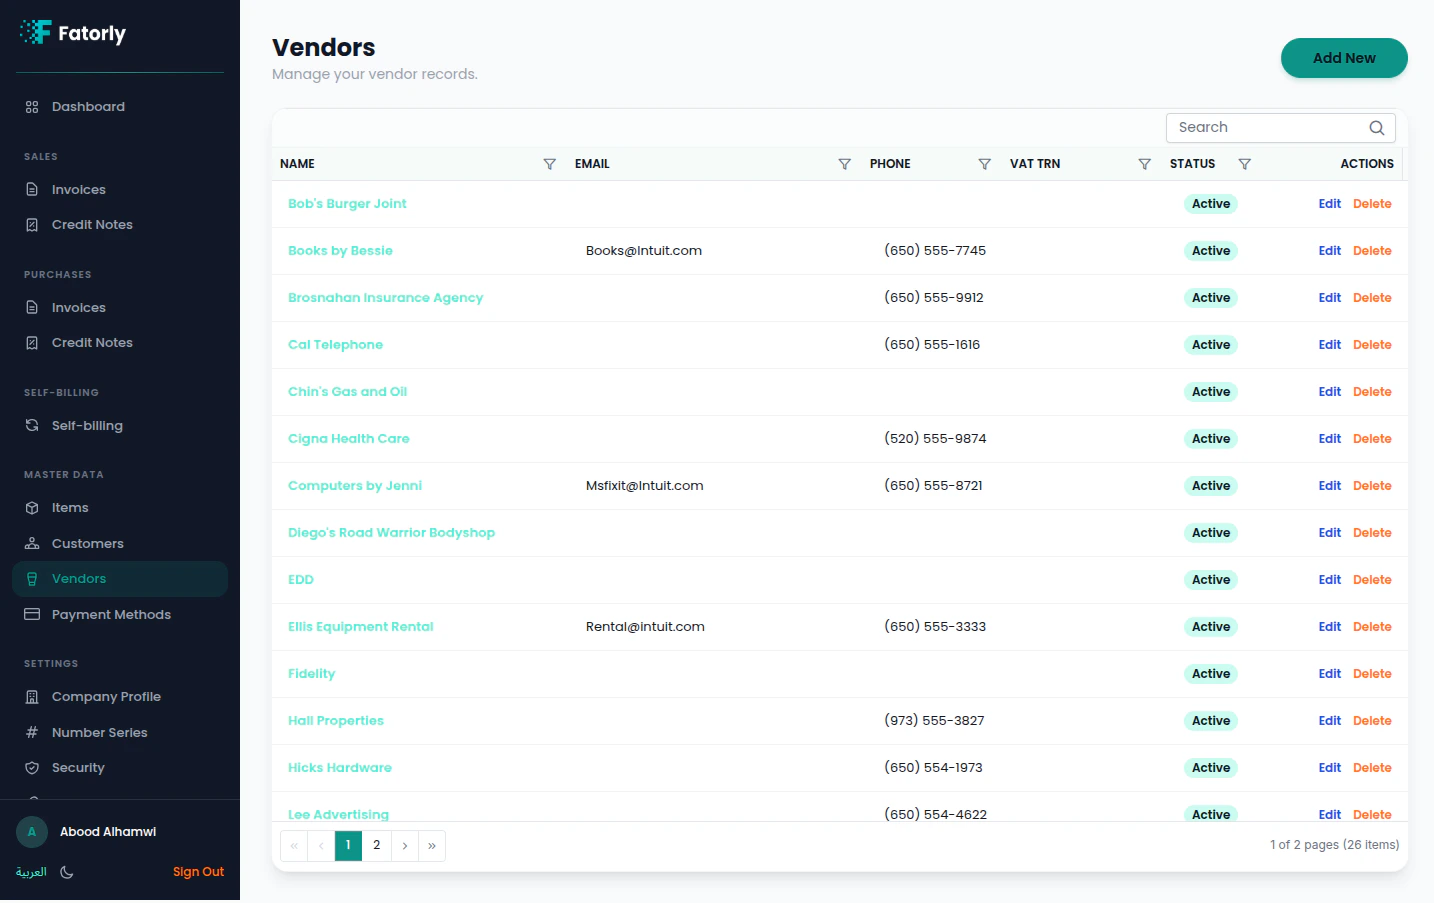Open Brosnahan Insurance Agency vendor link
1434x903 pixels.
[385, 298]
